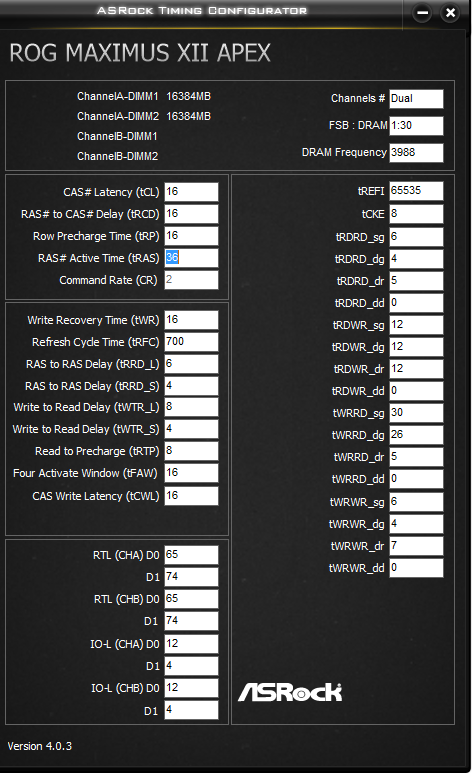
Task: Select the Write to Read Delay tWTR_L field
Action: (191, 407)
